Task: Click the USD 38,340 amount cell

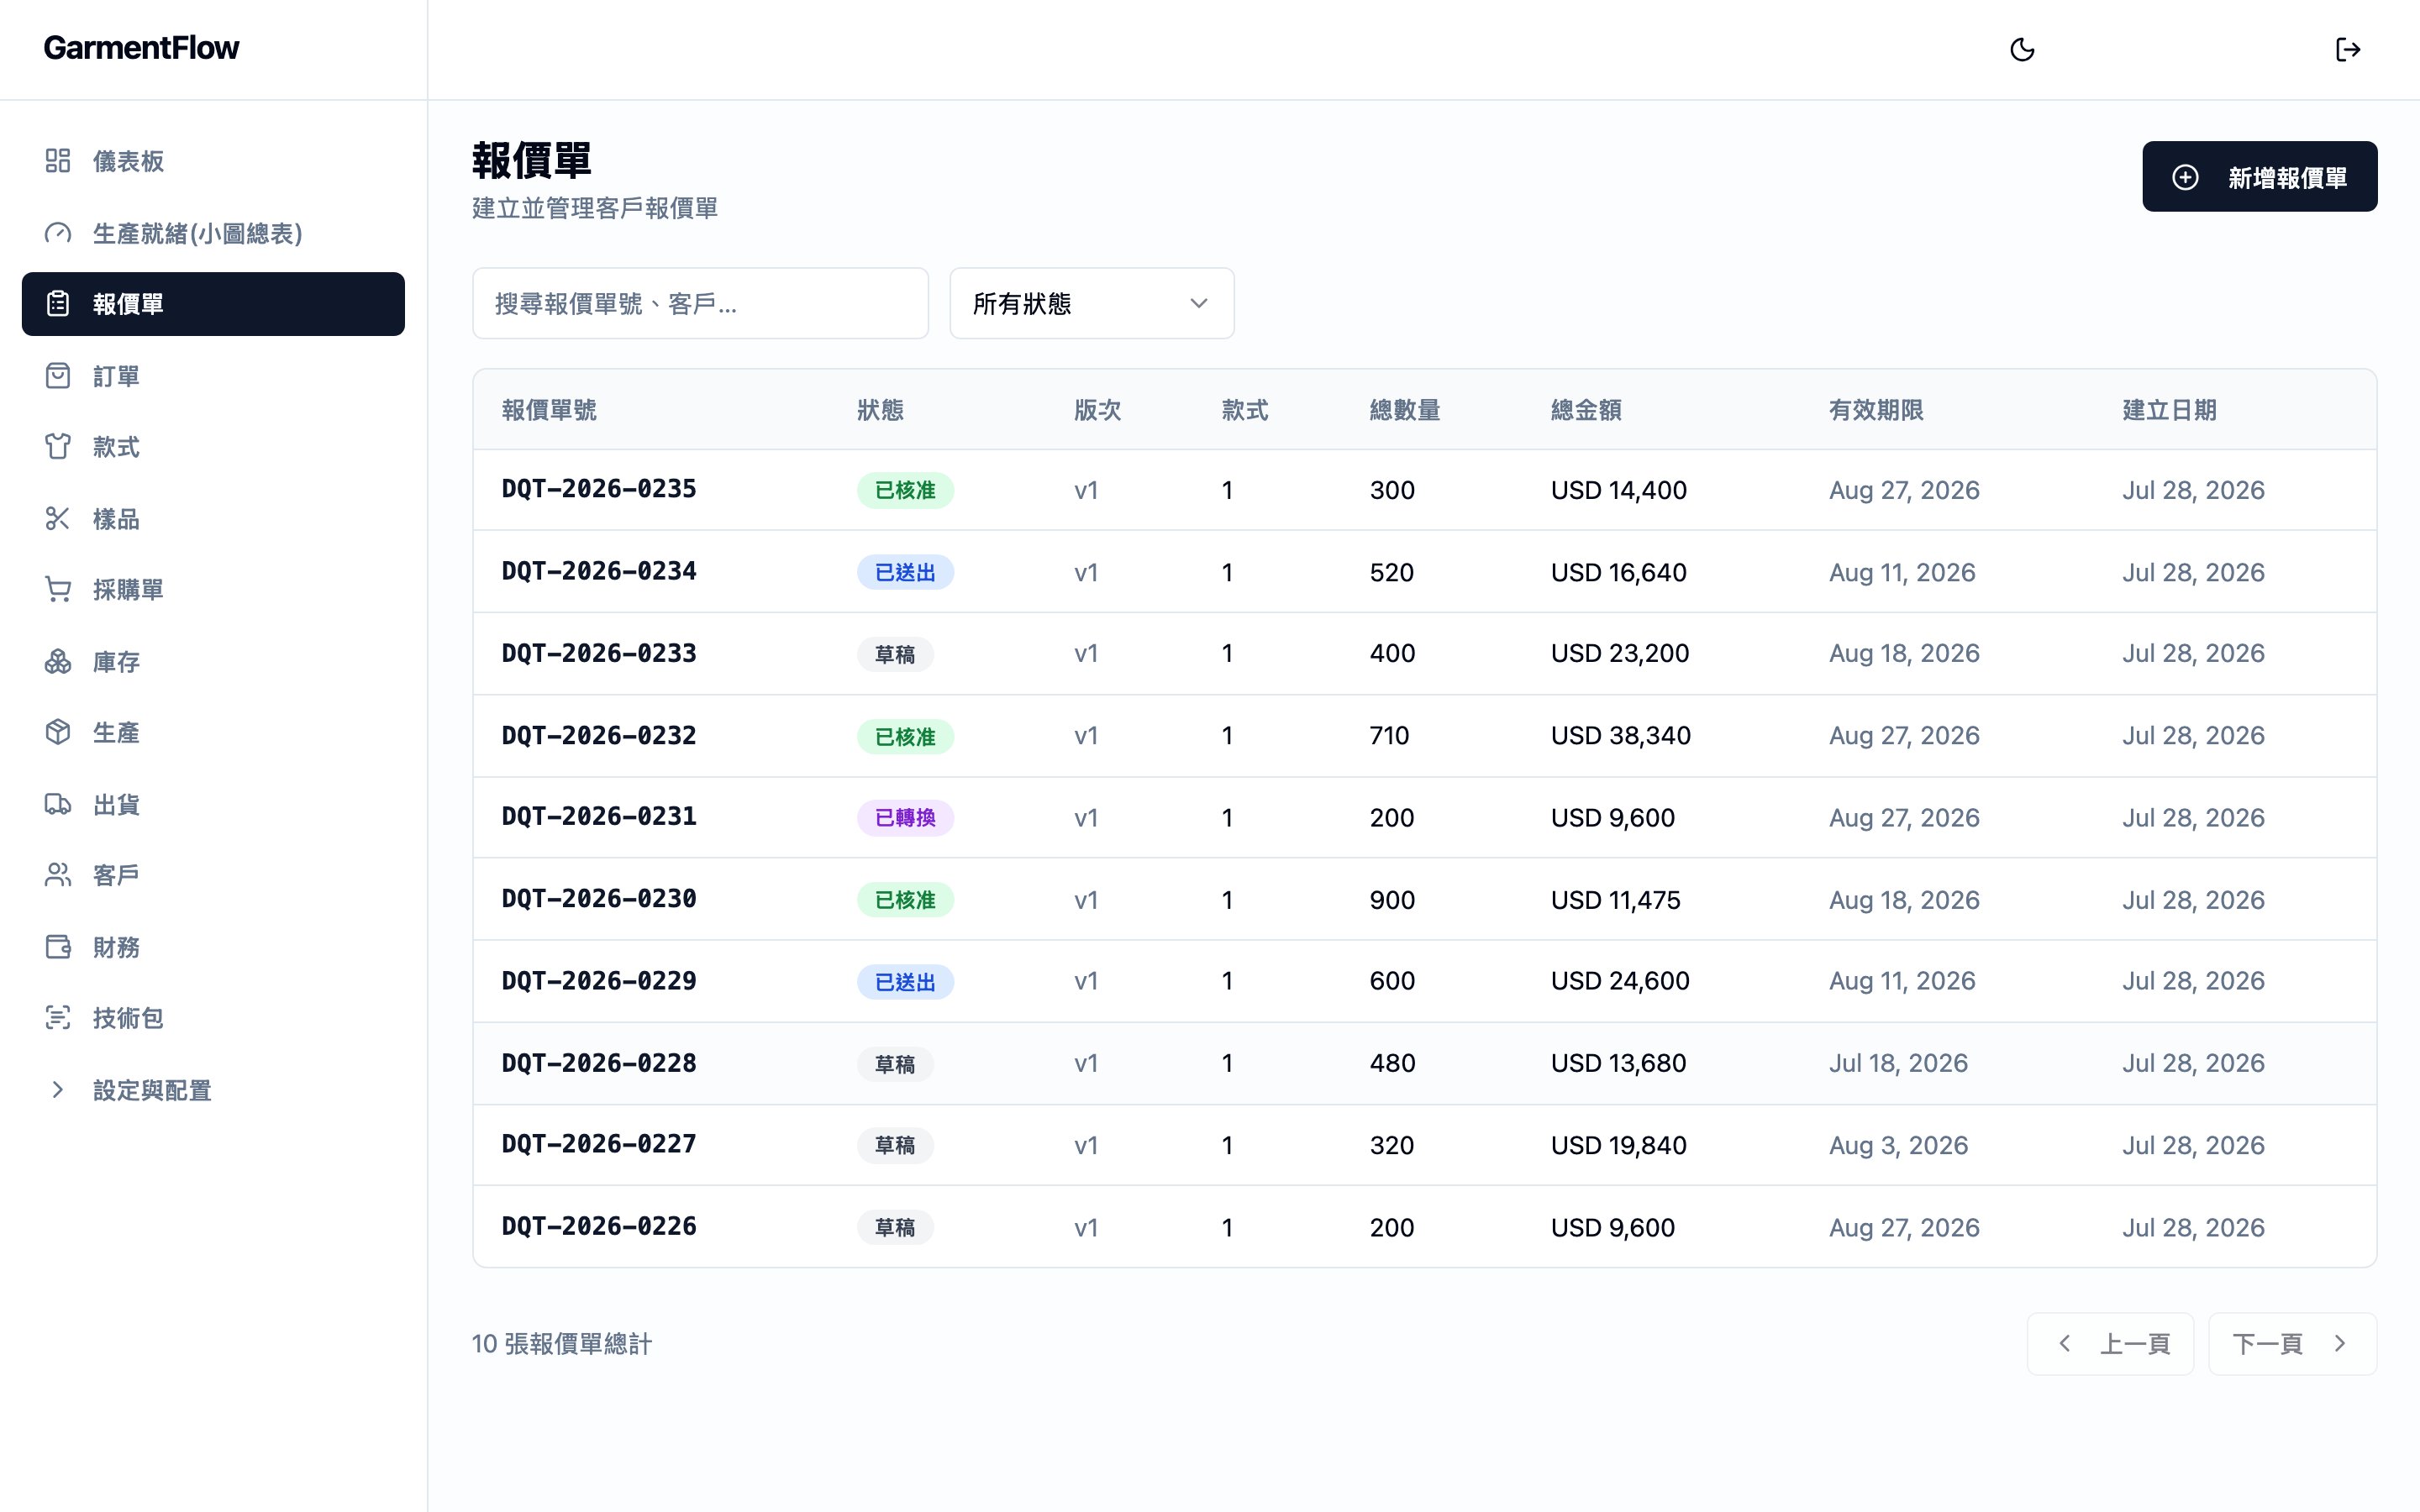Action: pyautogui.click(x=1621, y=736)
